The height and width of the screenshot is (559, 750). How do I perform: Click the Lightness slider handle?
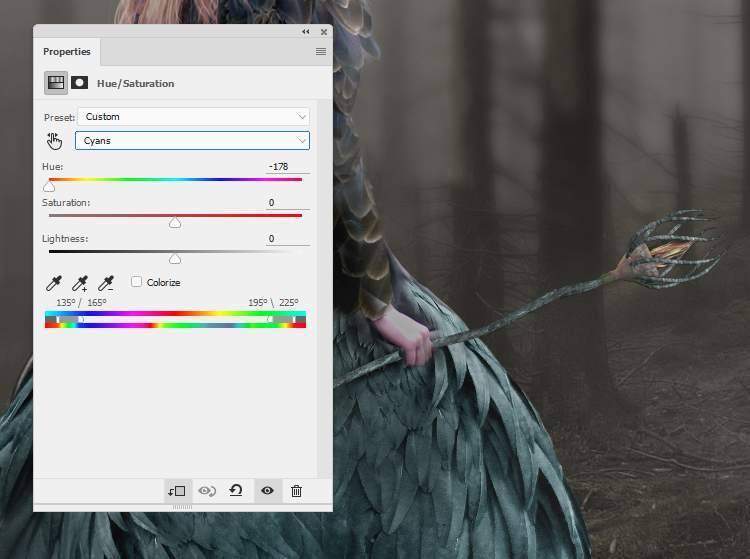pyautogui.click(x=175, y=259)
